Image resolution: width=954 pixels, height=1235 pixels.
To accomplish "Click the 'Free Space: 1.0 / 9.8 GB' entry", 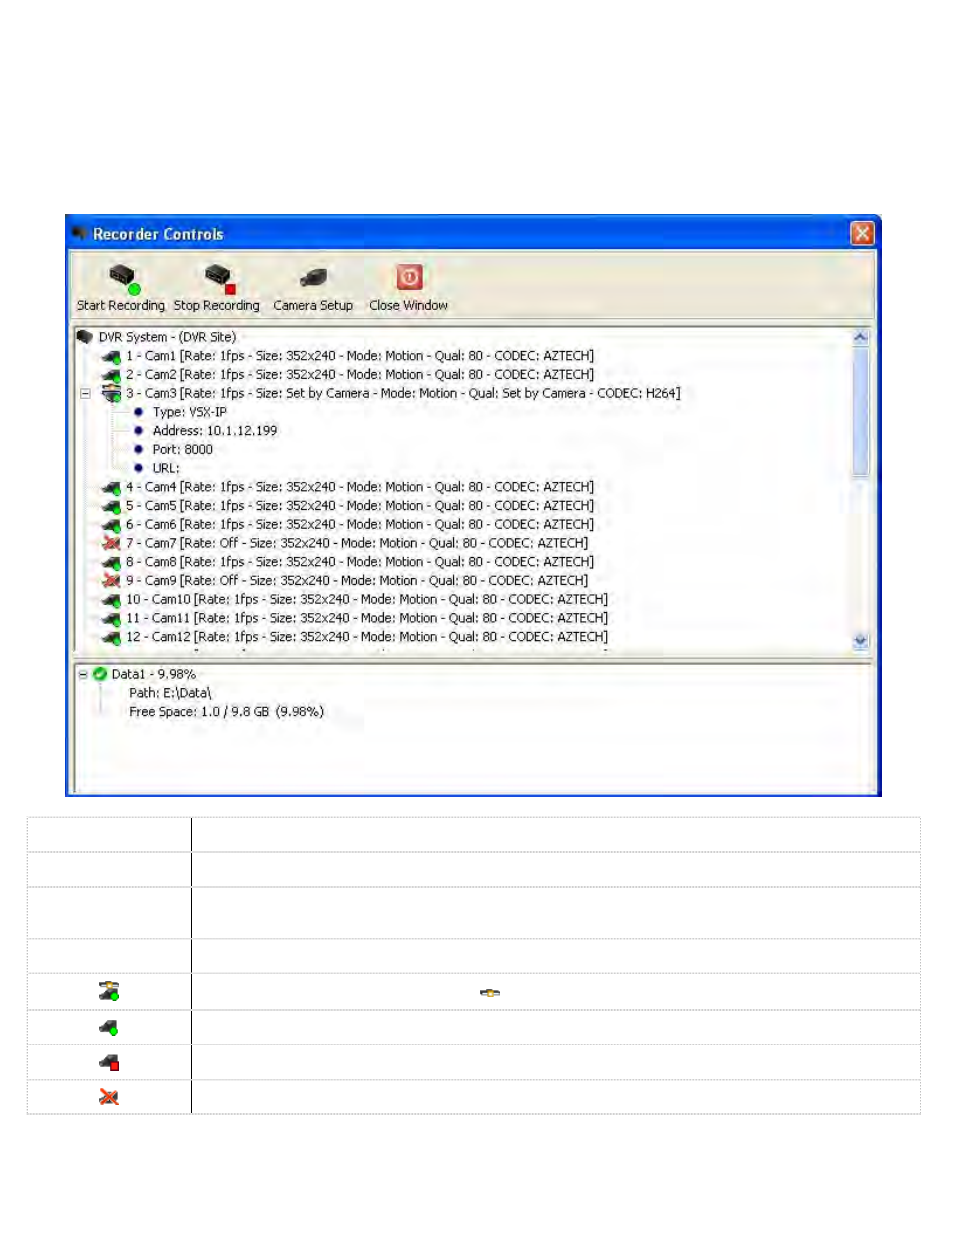I will (x=226, y=712).
